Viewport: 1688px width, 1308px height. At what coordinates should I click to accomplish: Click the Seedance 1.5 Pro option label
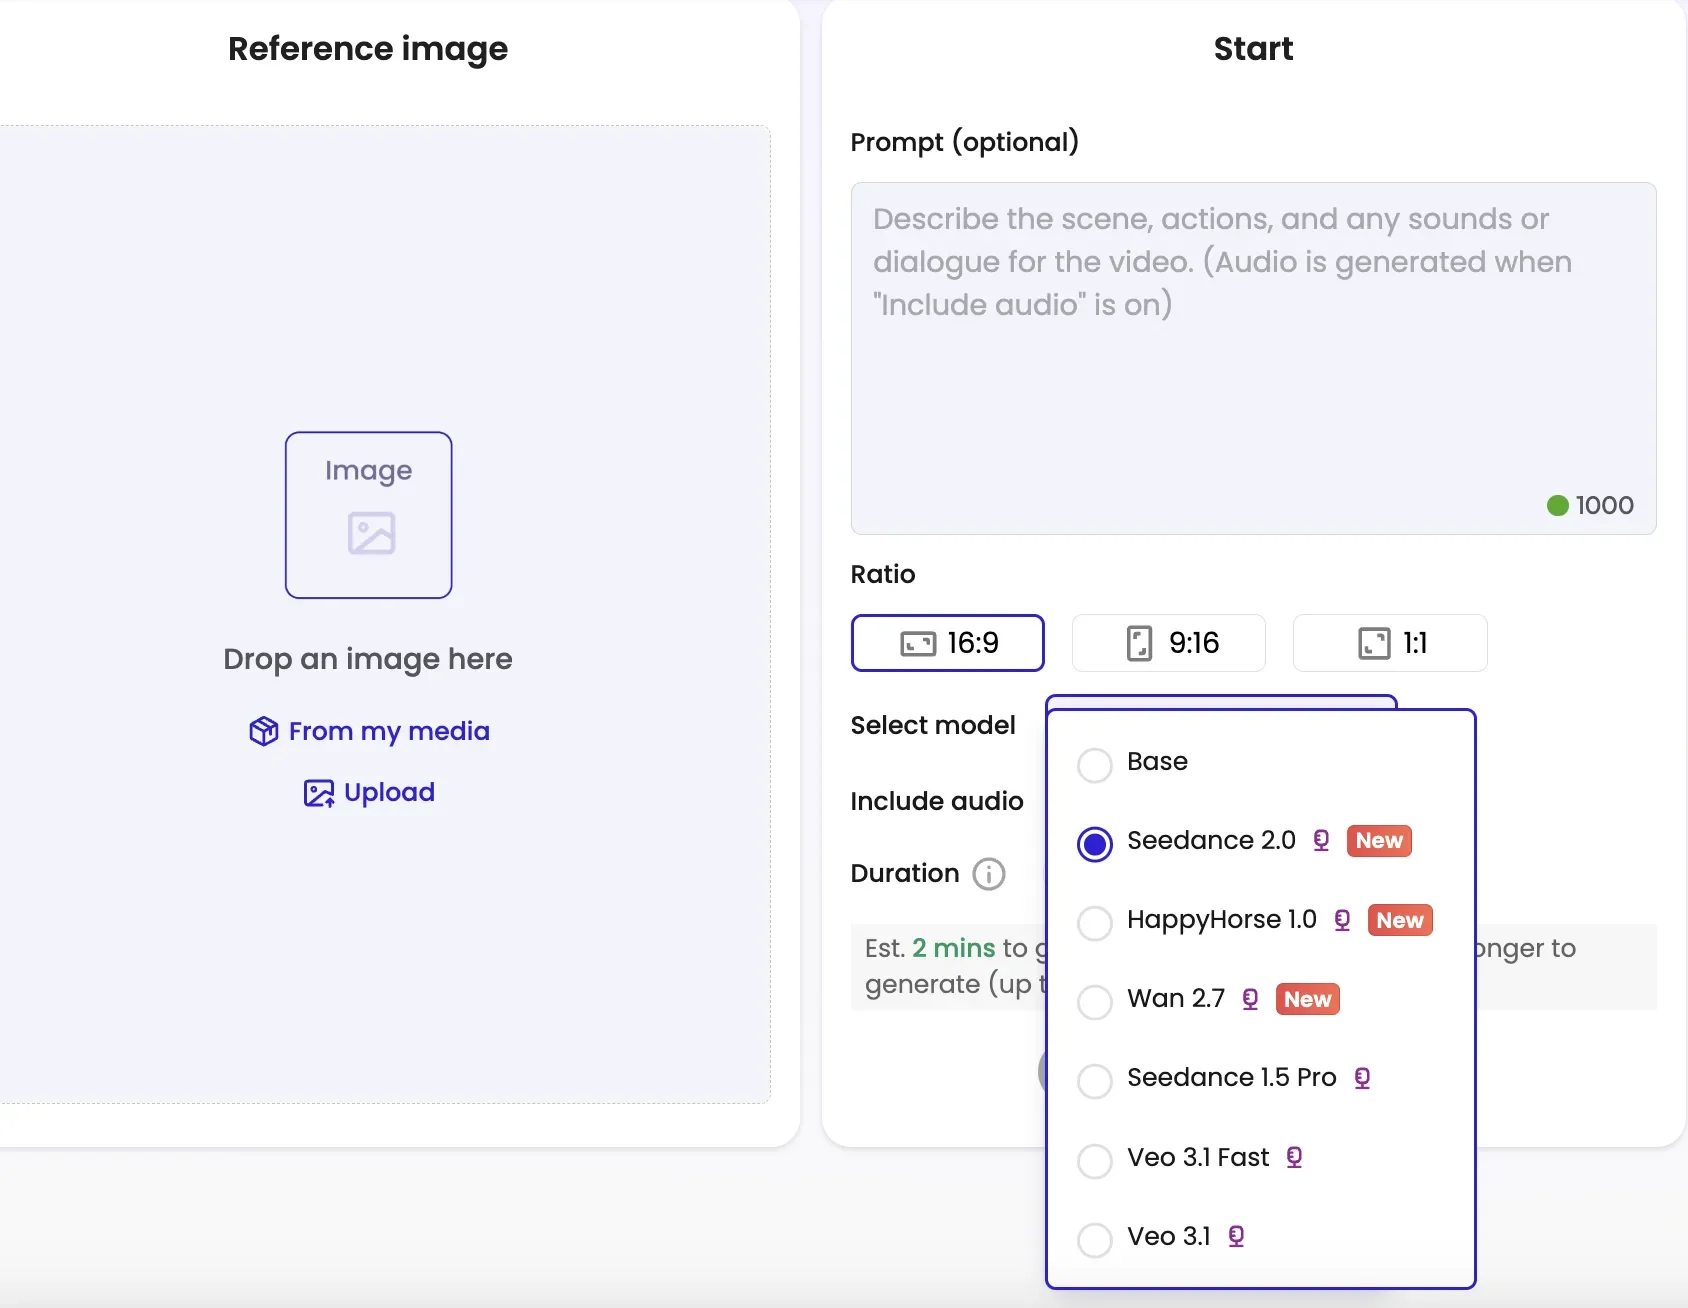coord(1232,1078)
